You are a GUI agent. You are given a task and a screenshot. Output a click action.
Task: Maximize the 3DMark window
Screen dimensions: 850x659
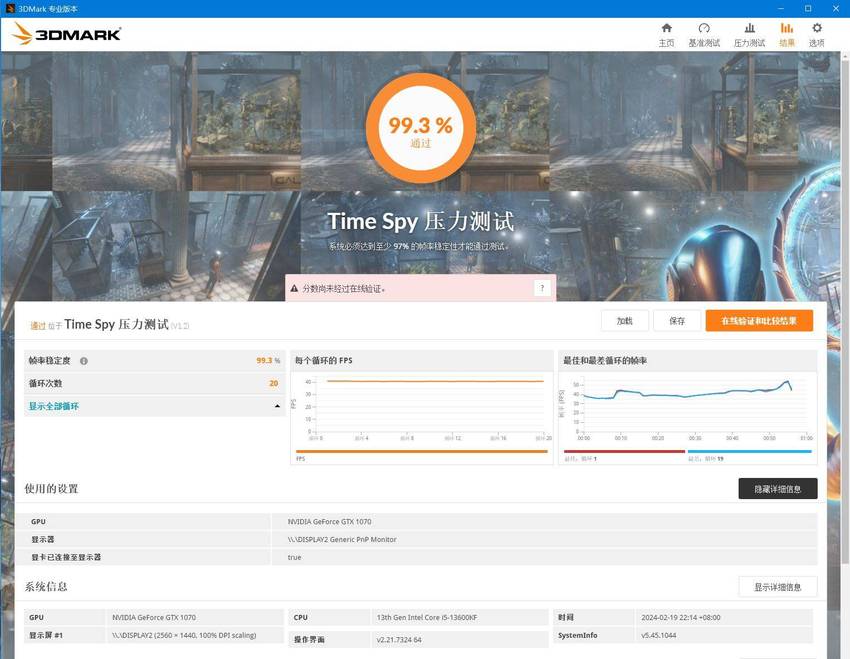click(808, 9)
